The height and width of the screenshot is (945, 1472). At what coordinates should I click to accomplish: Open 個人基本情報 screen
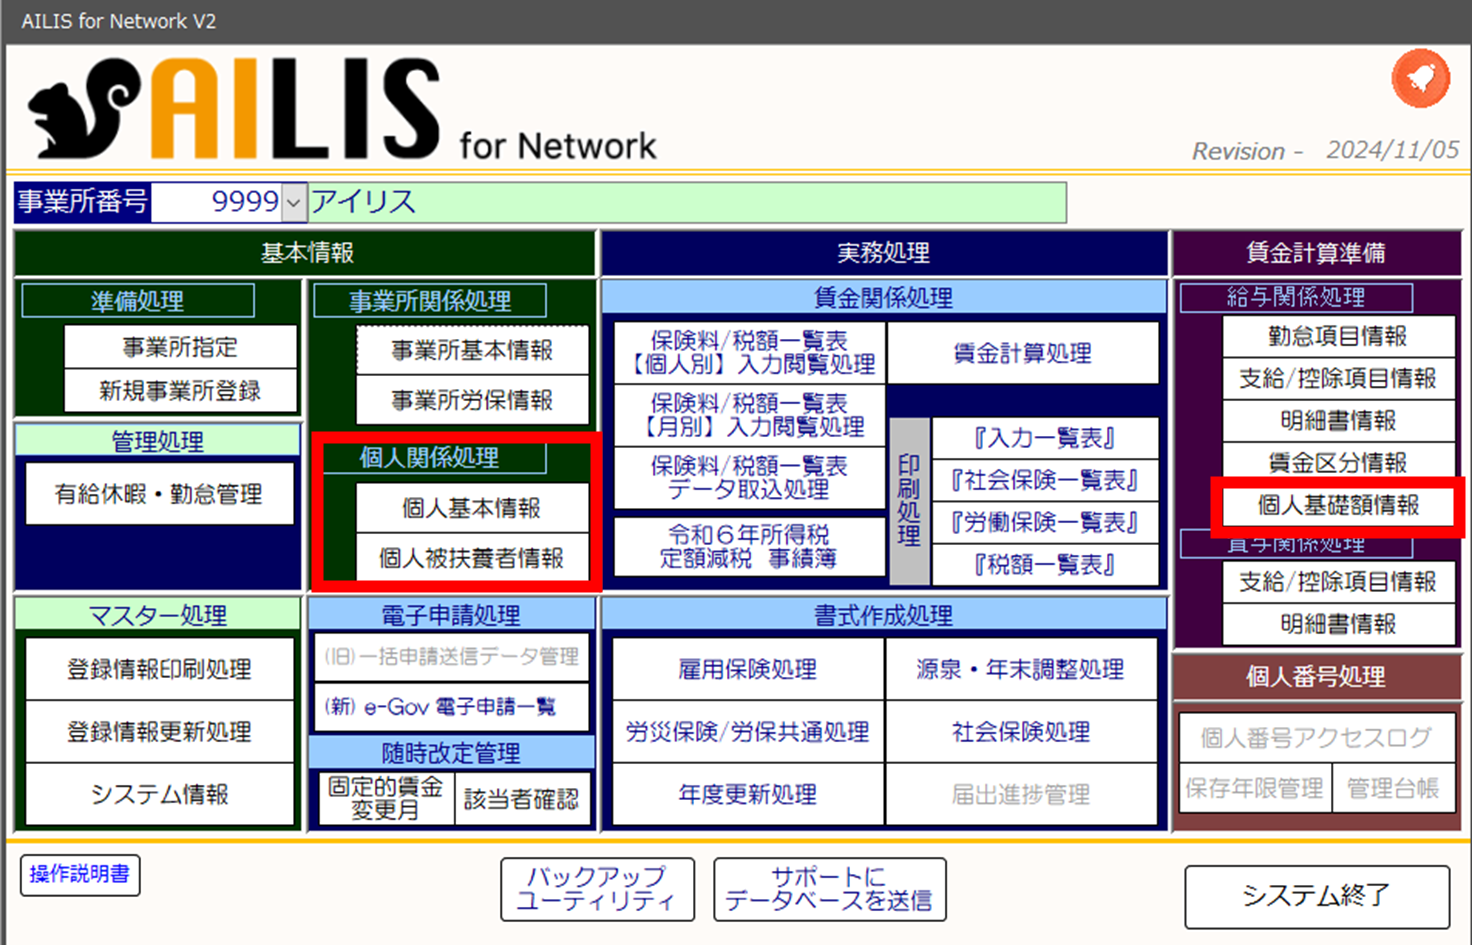pos(471,508)
